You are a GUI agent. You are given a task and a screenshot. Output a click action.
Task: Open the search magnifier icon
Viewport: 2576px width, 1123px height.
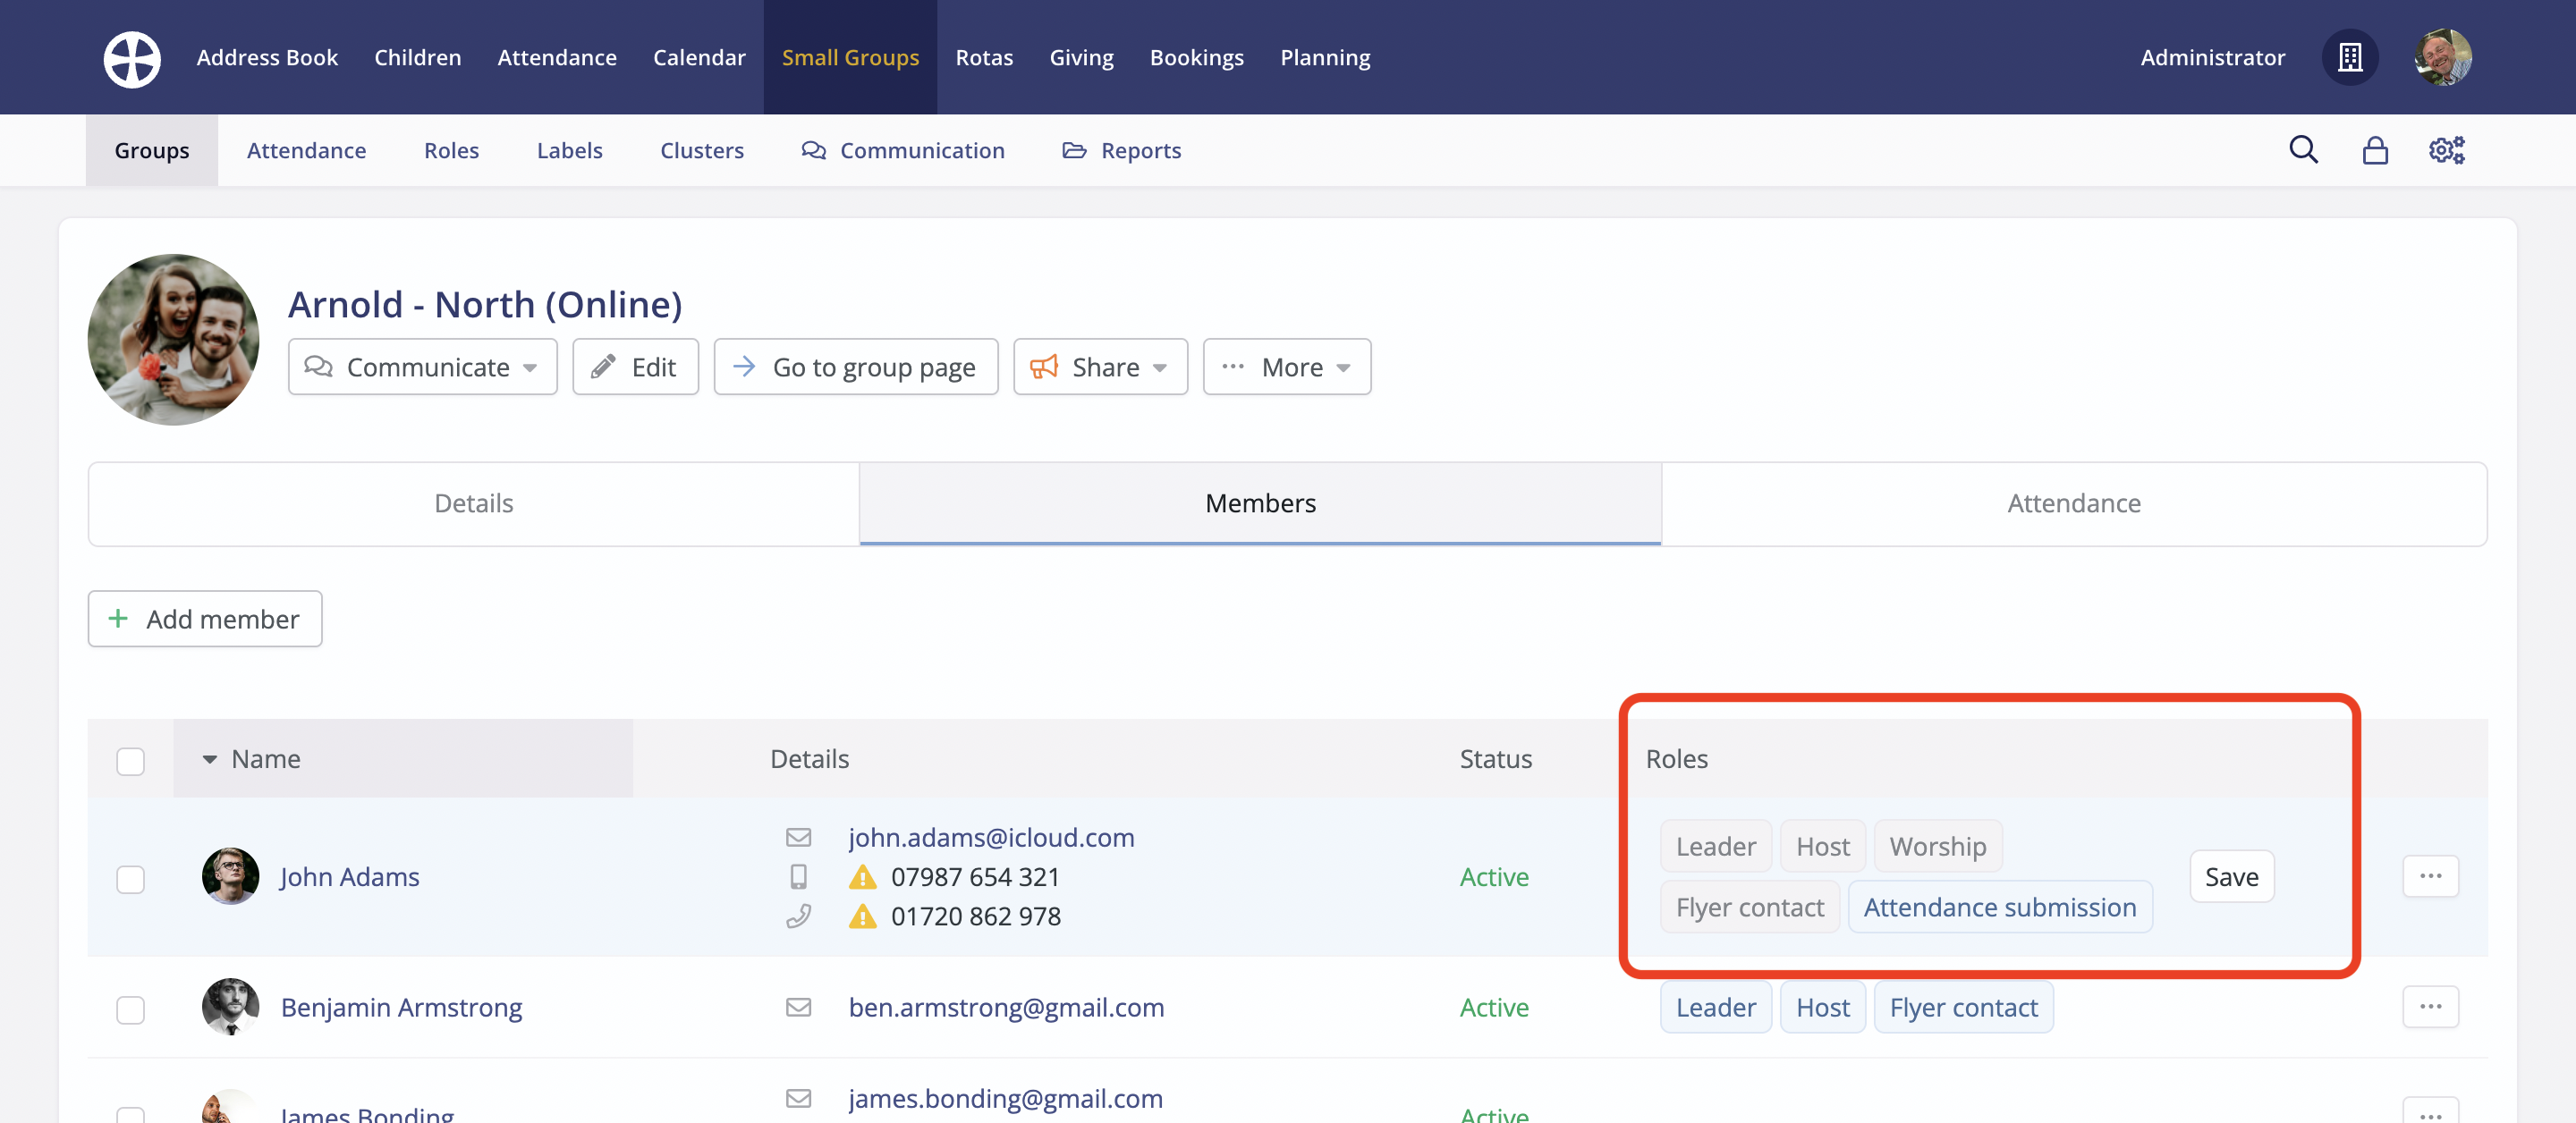[2303, 150]
